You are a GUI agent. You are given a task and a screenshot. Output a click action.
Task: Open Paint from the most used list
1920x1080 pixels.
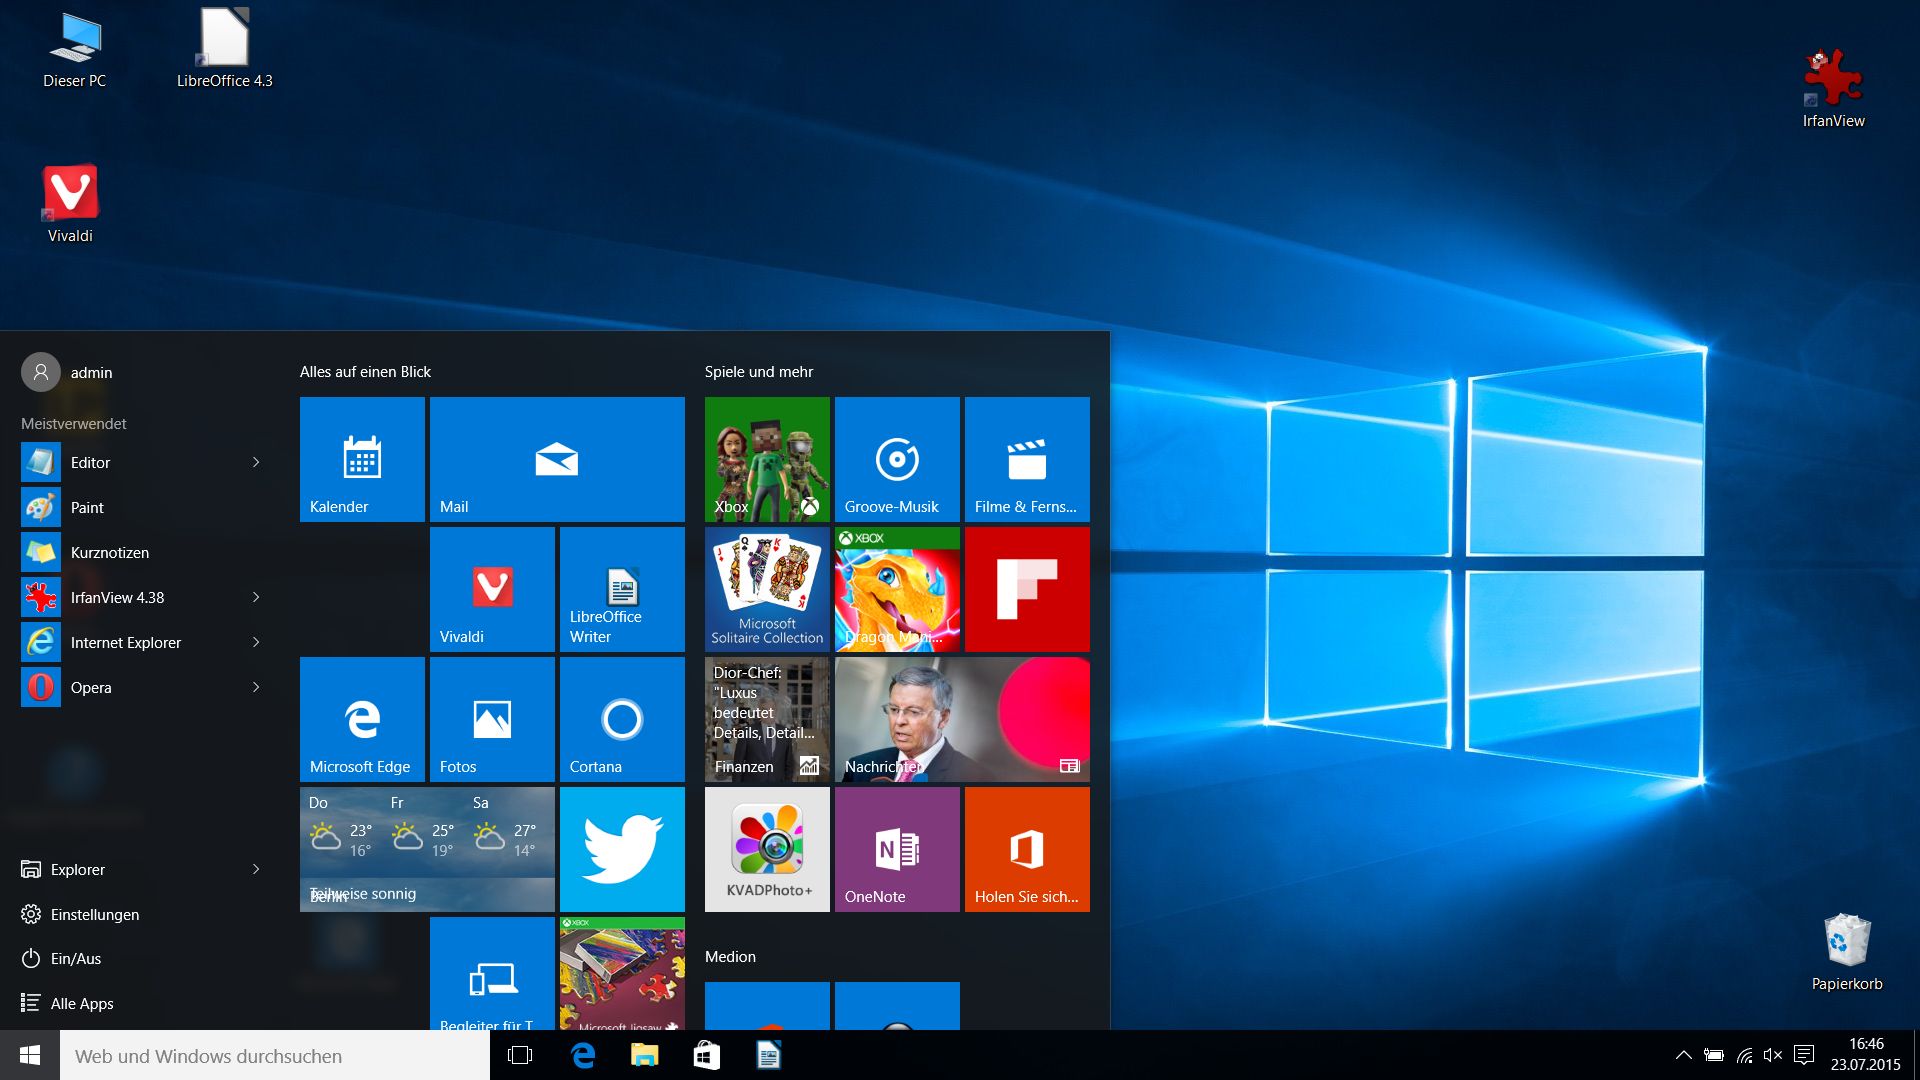[140, 507]
